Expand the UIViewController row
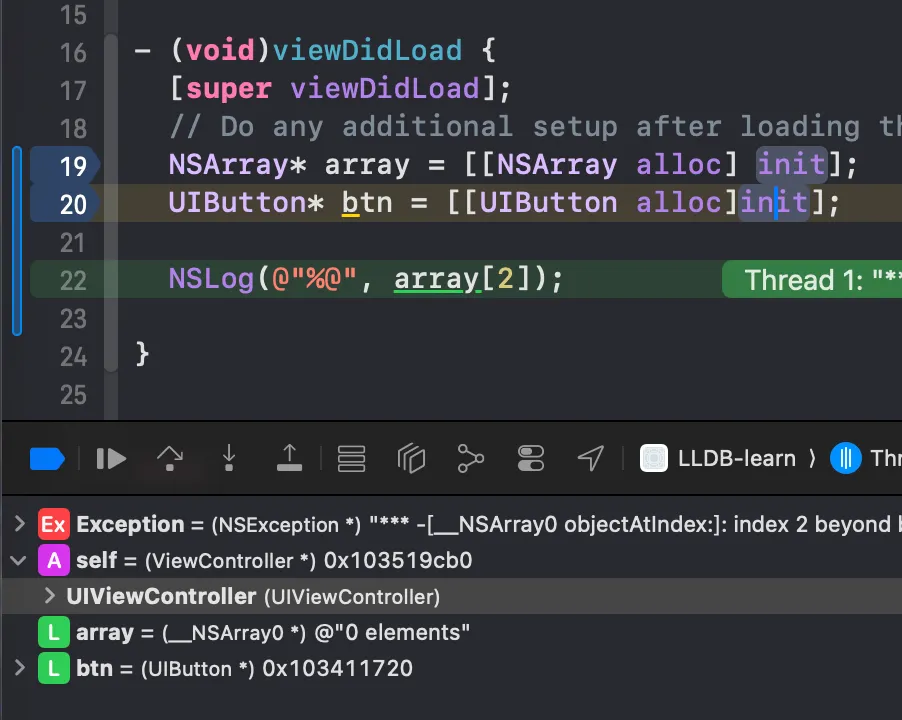 (x=50, y=596)
